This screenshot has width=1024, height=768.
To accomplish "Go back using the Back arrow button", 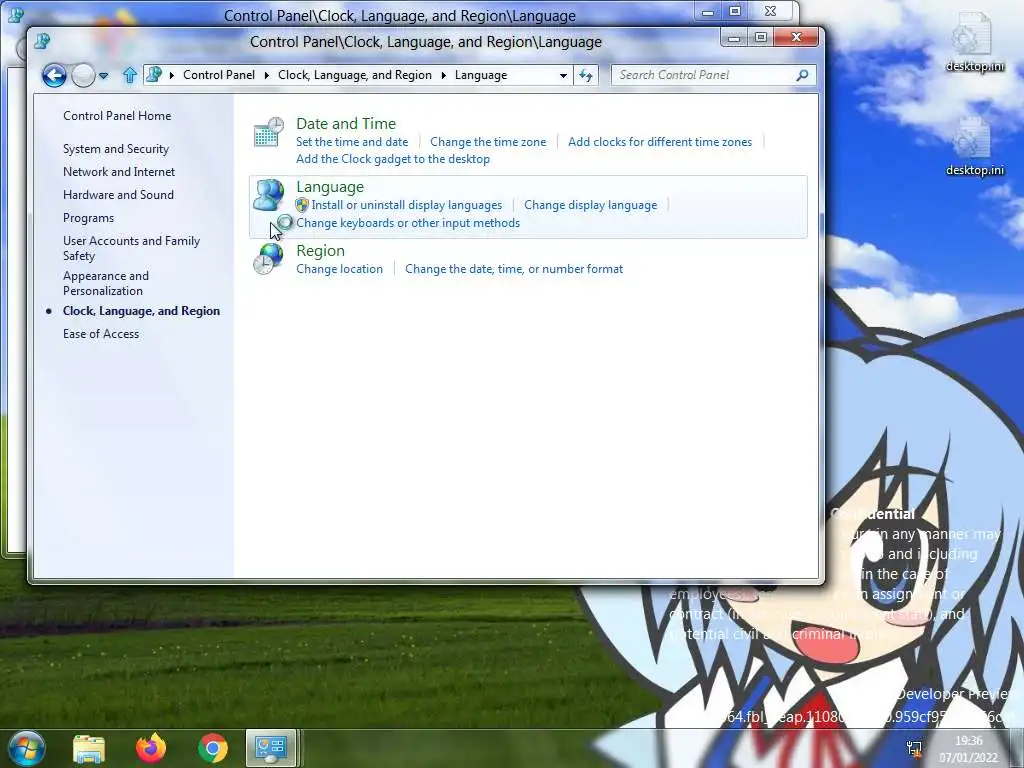I will pyautogui.click(x=54, y=75).
